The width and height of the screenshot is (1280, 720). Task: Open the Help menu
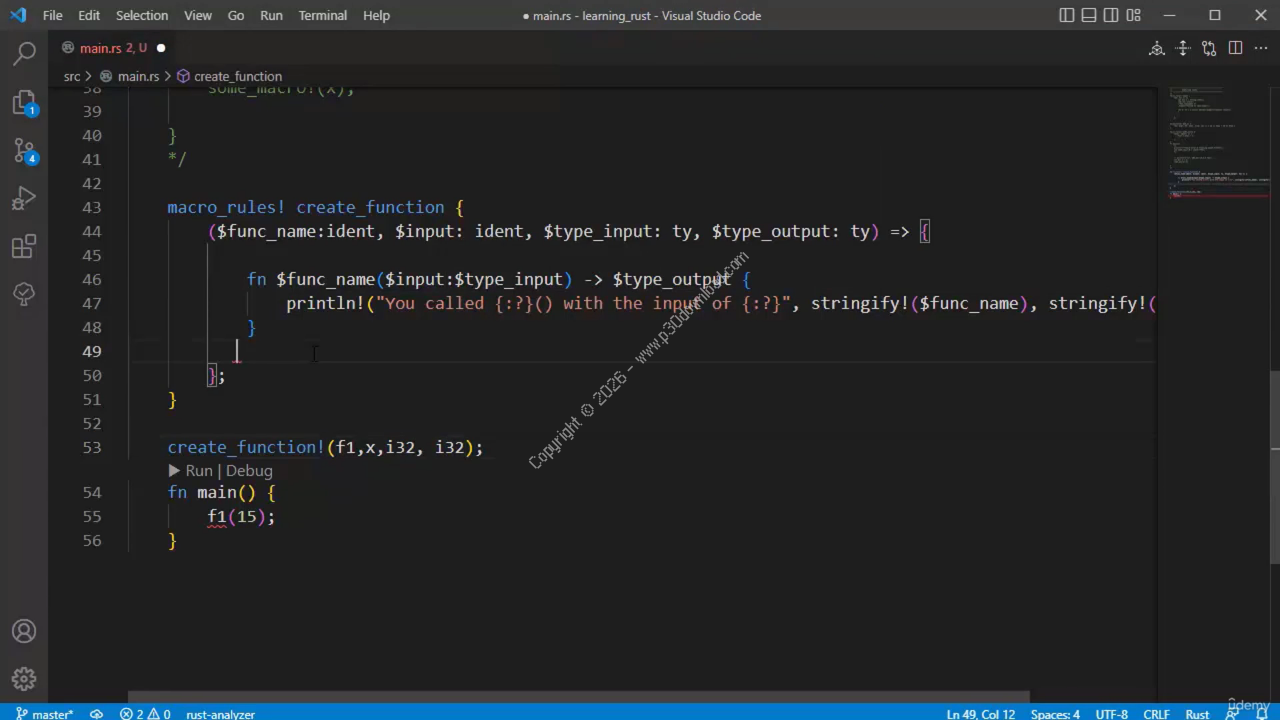click(x=376, y=15)
